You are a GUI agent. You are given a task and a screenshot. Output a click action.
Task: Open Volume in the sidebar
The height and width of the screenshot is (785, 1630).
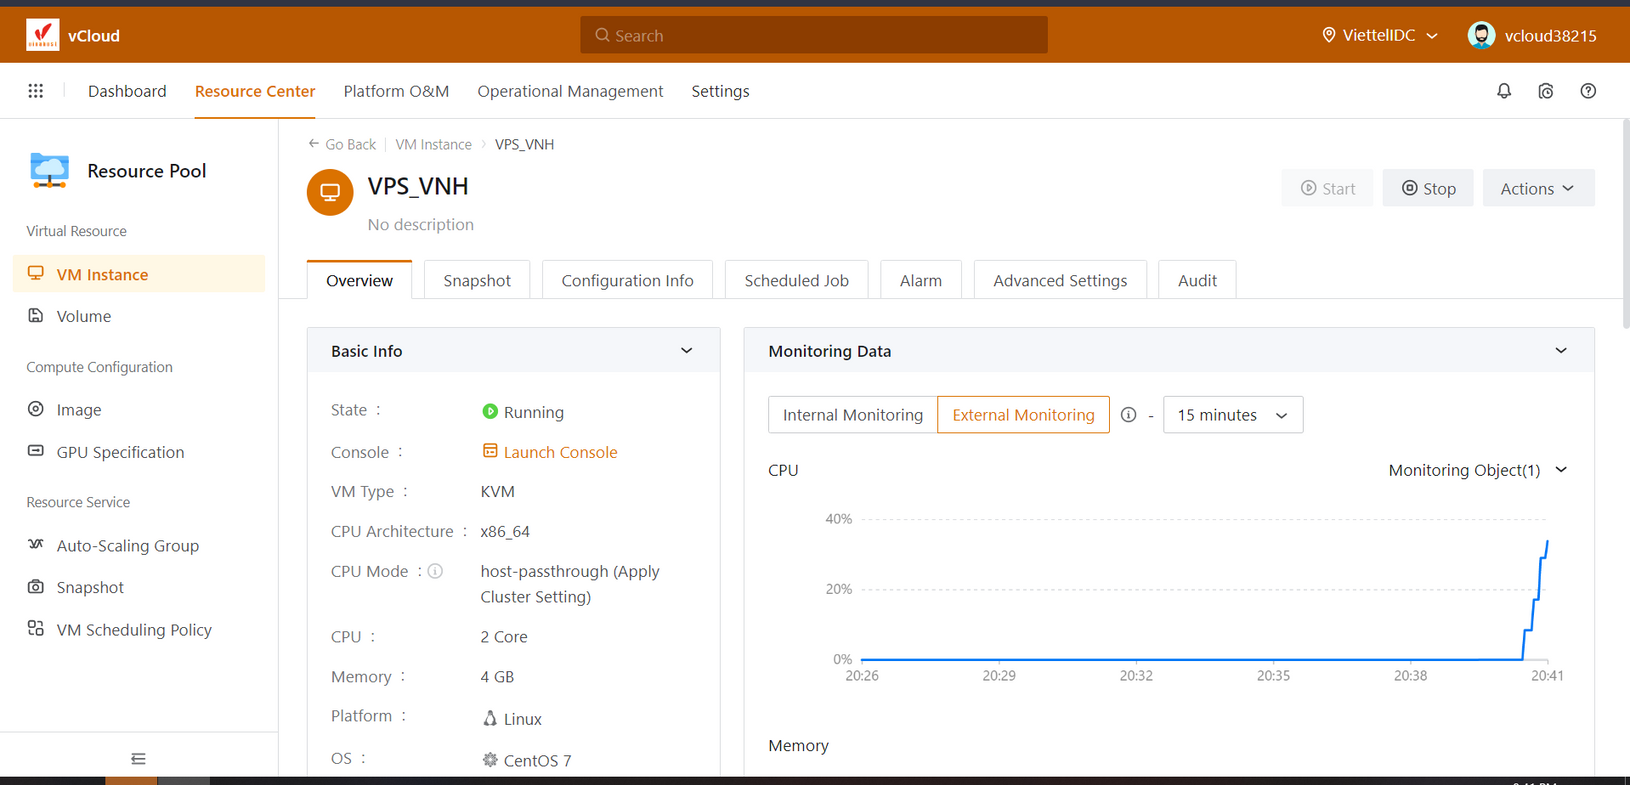(x=139, y=316)
